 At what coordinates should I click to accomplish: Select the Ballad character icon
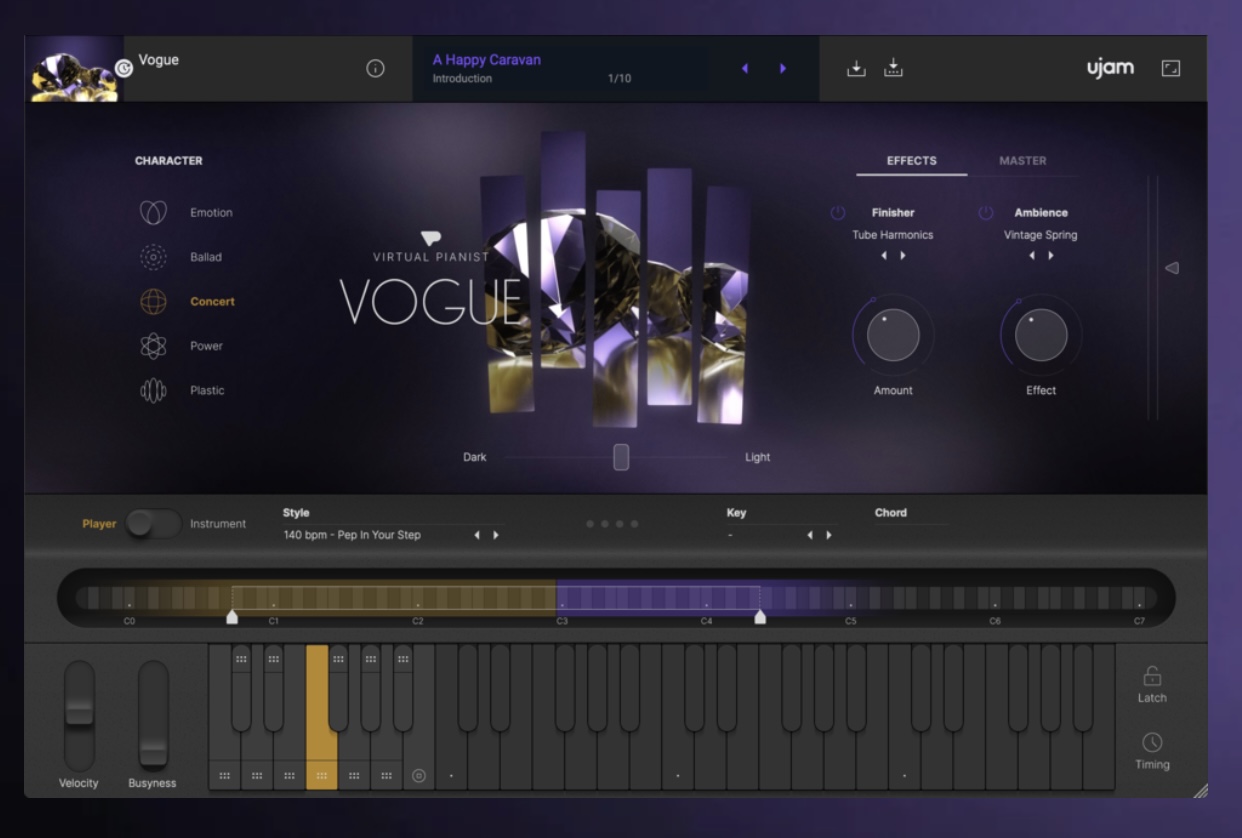(153, 257)
